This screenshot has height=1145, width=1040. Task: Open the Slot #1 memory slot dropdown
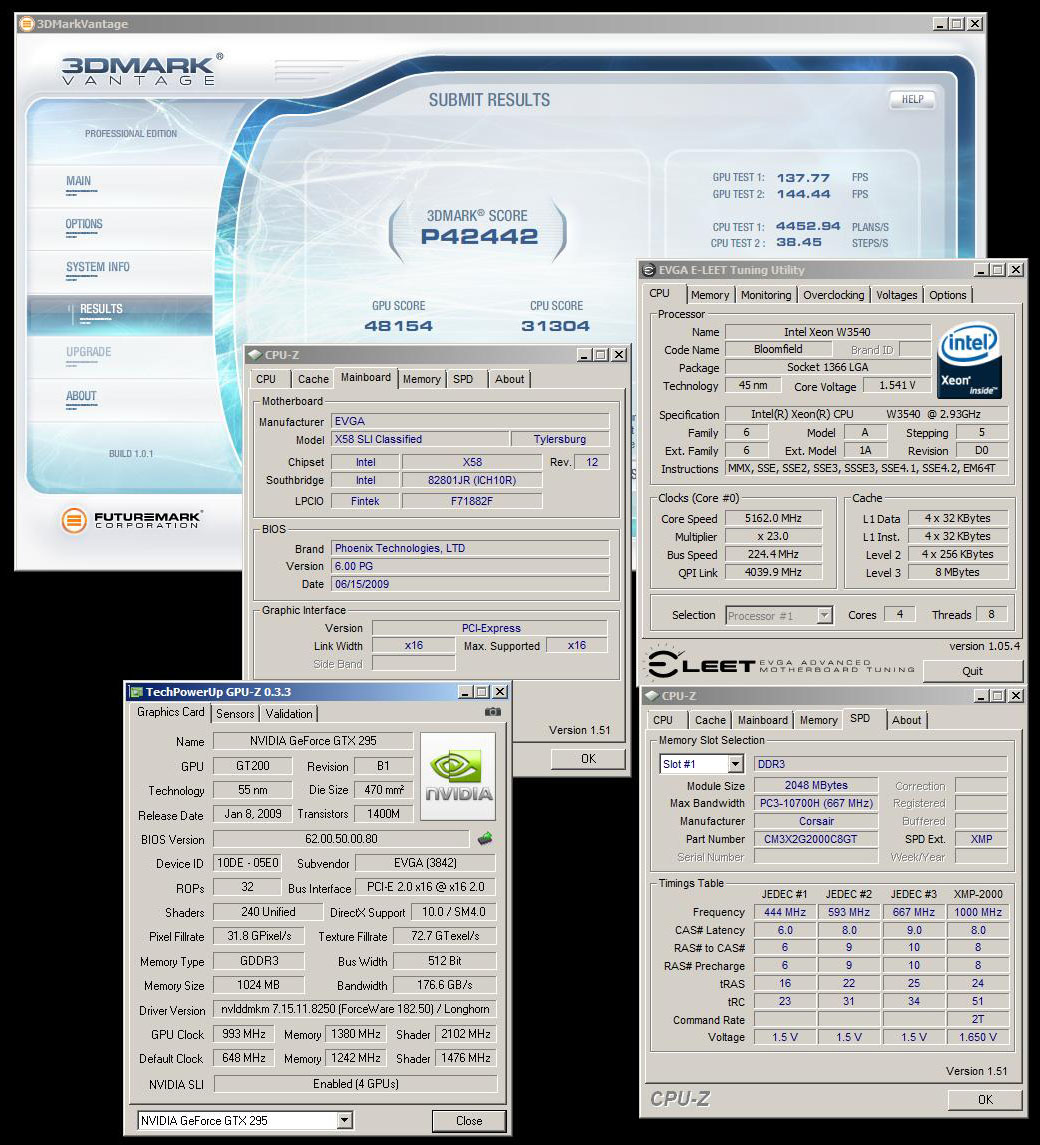[x=735, y=764]
